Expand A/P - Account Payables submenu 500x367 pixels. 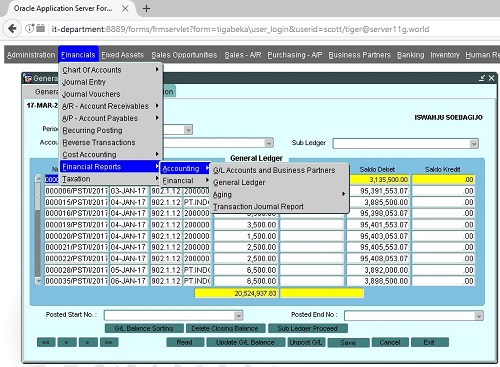click(x=111, y=118)
